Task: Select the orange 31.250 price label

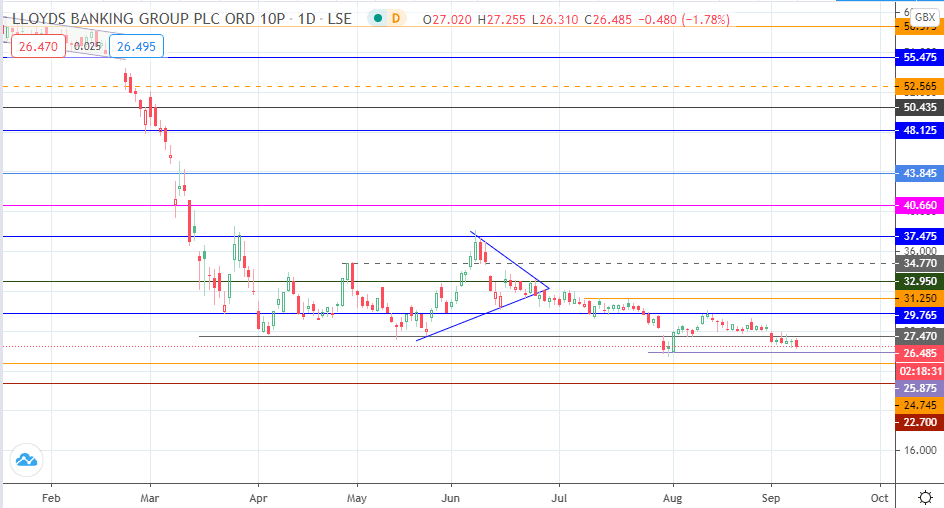Action: tap(919, 298)
